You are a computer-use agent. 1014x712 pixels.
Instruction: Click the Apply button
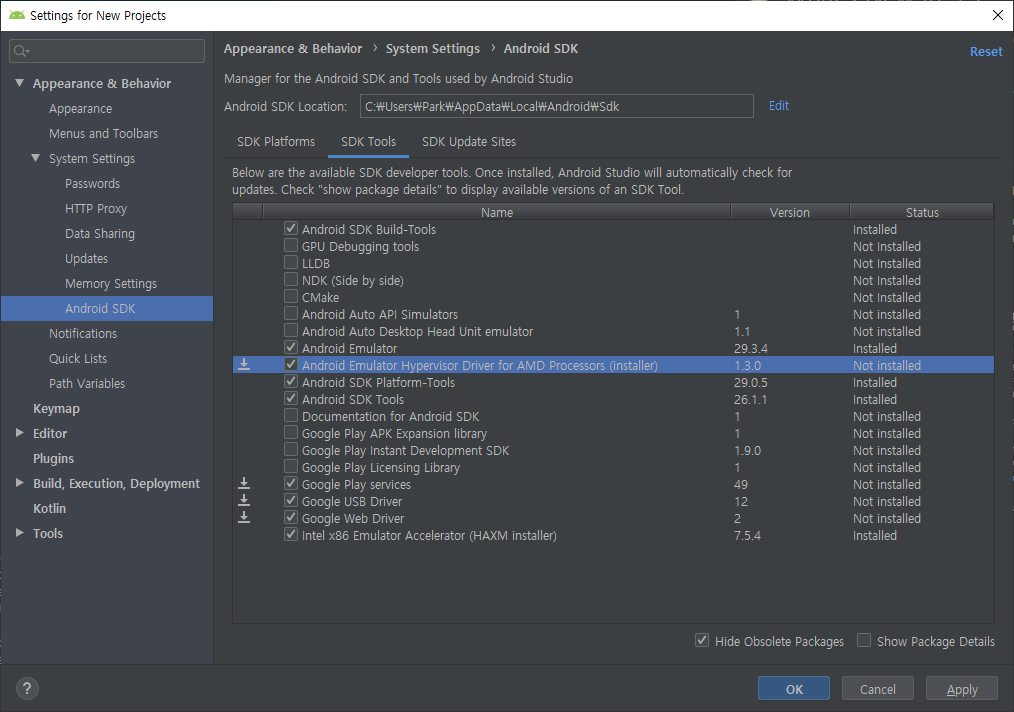962,689
